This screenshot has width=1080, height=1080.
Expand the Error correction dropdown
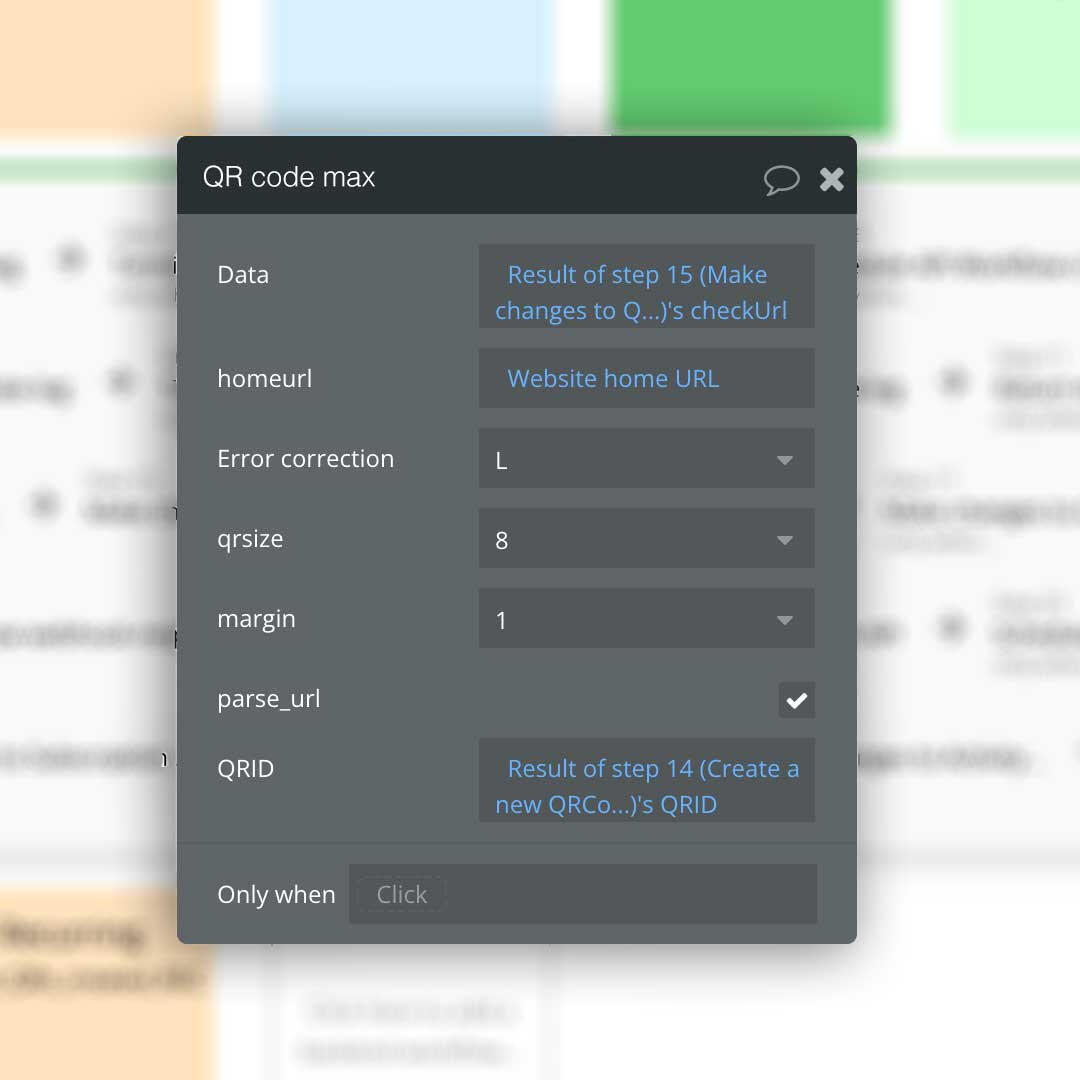pyautogui.click(x=646, y=459)
